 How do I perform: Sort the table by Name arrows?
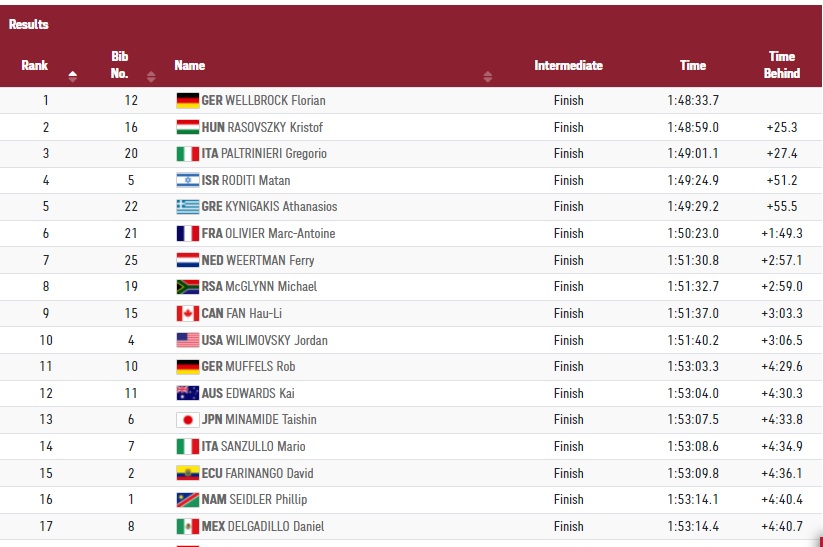(x=488, y=76)
